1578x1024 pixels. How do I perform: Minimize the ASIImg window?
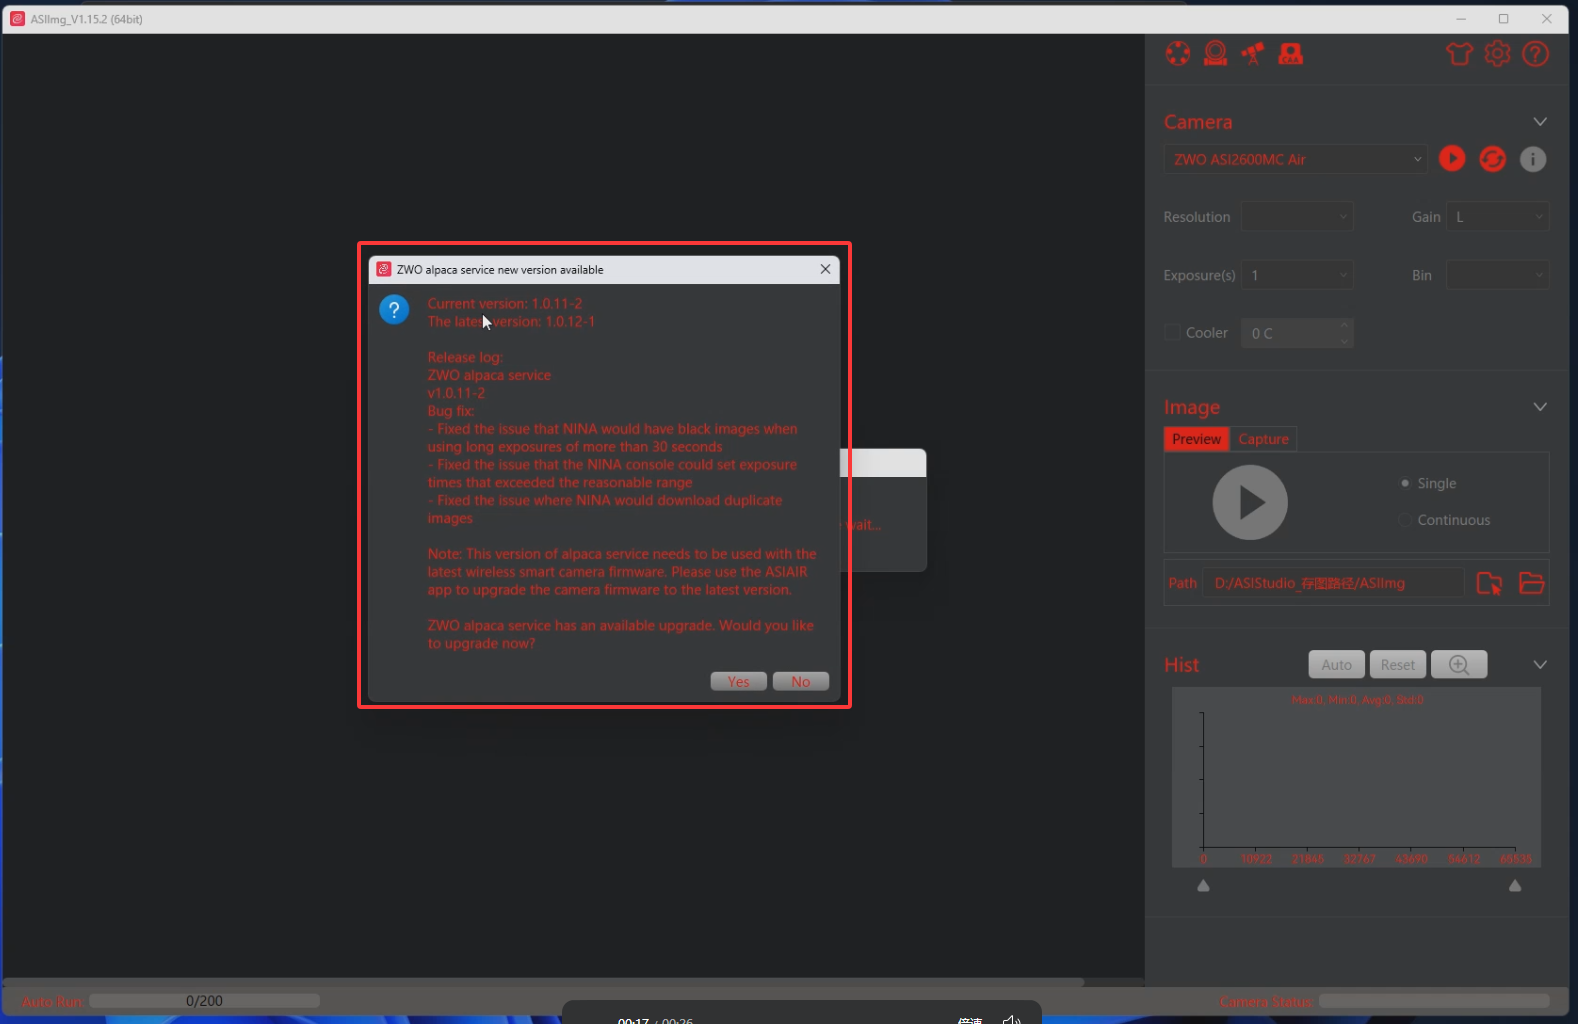[1461, 19]
